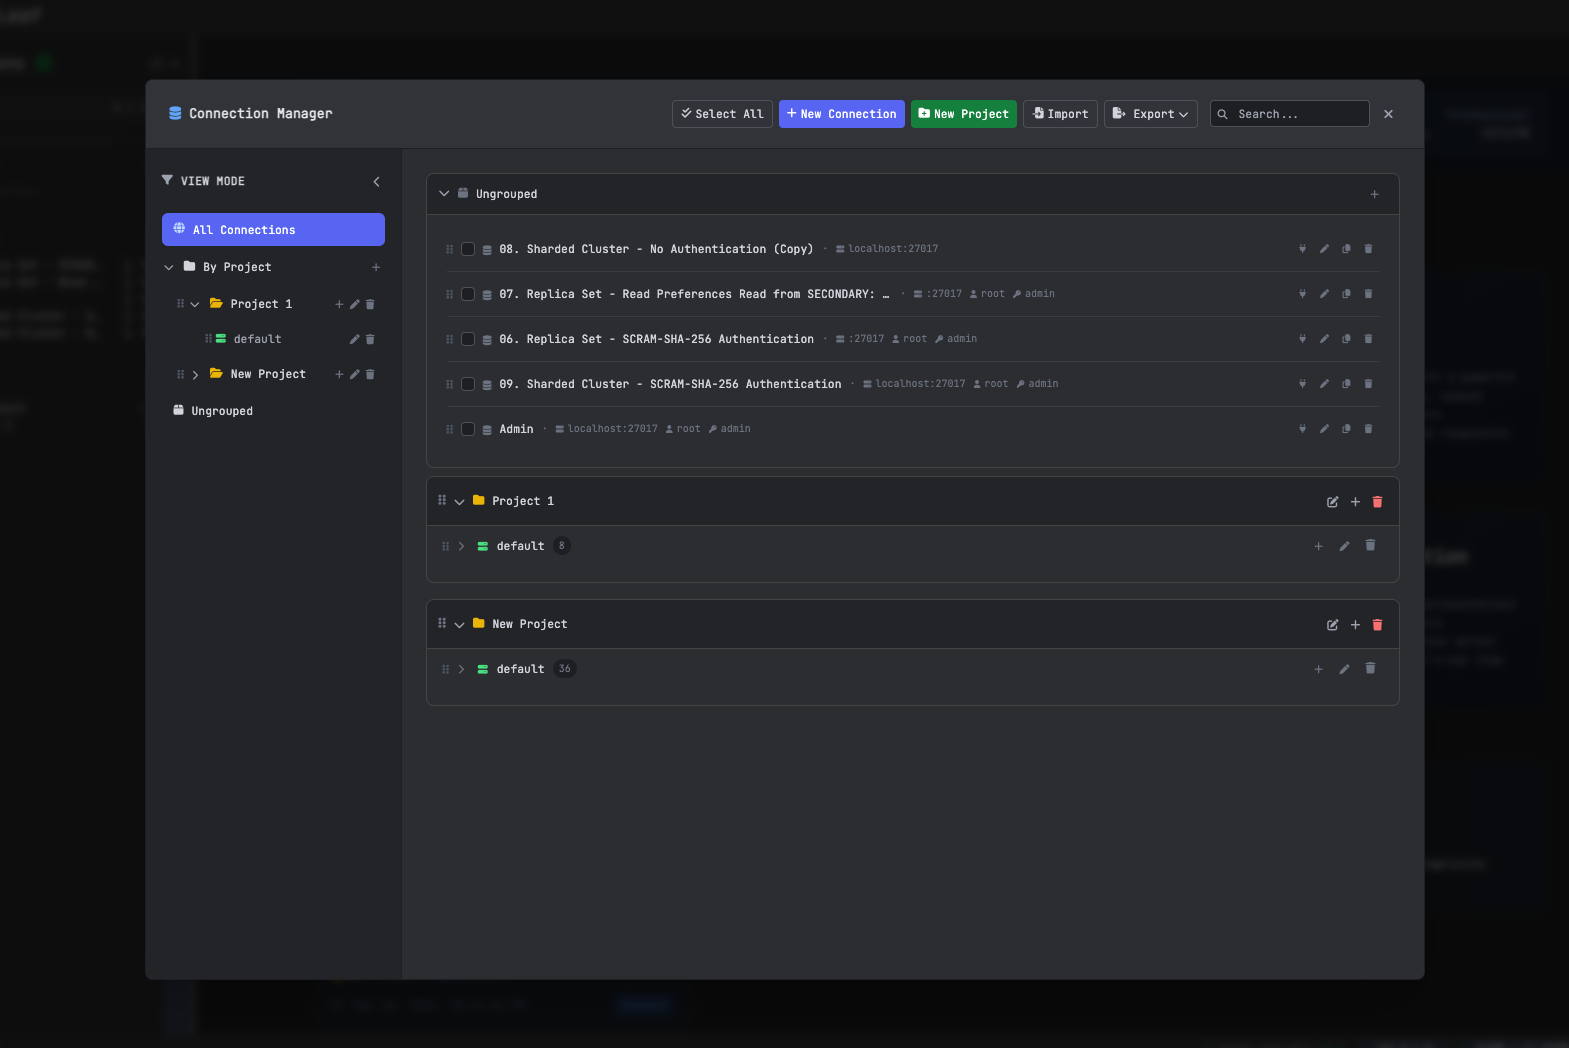The height and width of the screenshot is (1048, 1569).
Task: Expand New Project in the sidebar tree
Action: tap(195, 375)
